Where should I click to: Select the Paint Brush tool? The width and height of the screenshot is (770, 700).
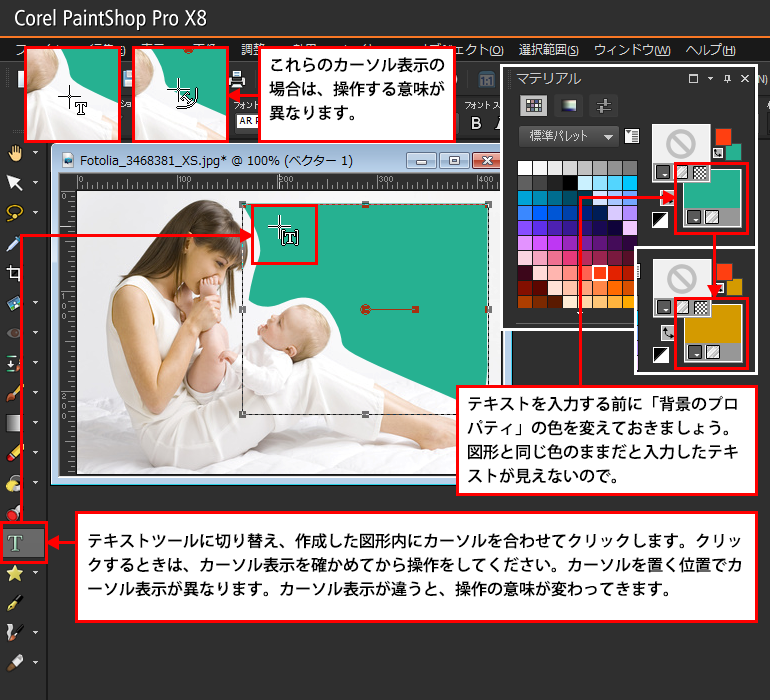(14, 393)
